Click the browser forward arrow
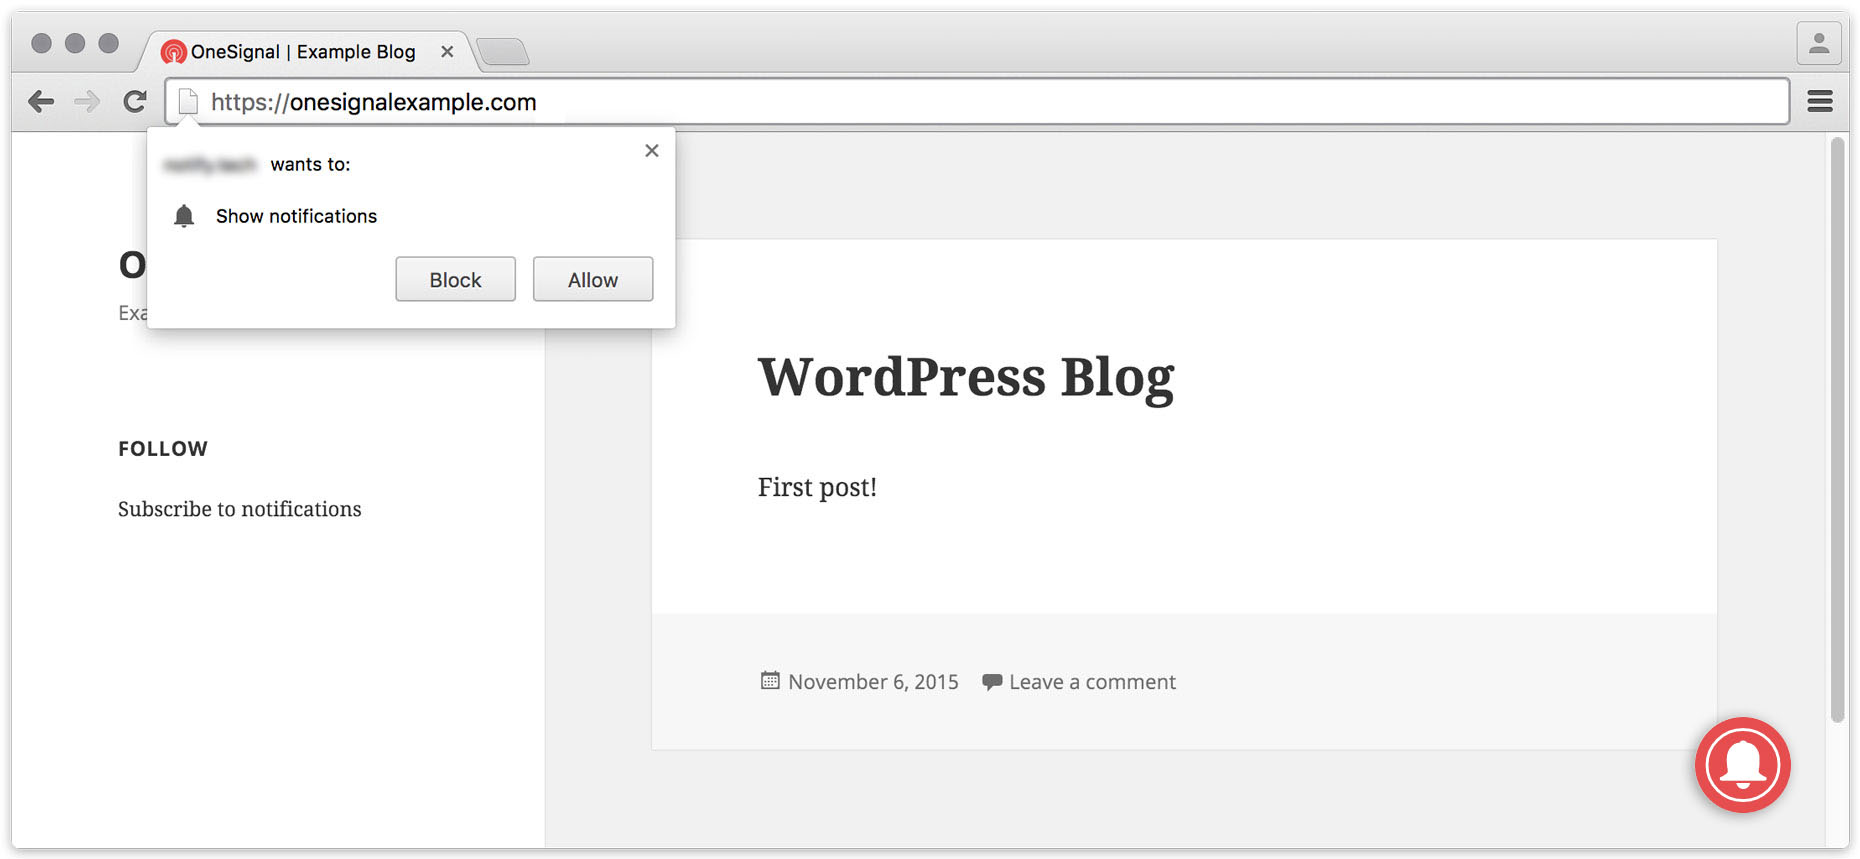This screenshot has width=1860, height=859. point(88,101)
